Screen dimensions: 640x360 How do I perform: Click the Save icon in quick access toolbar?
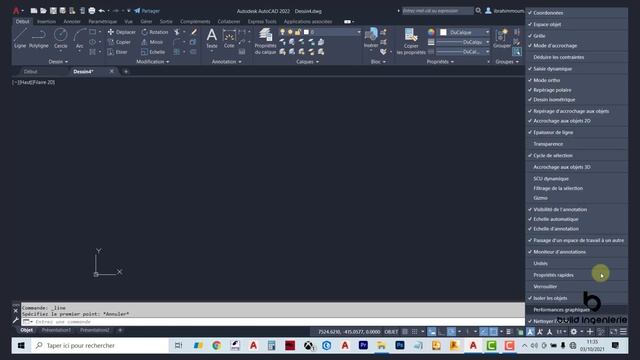[x=53, y=11]
